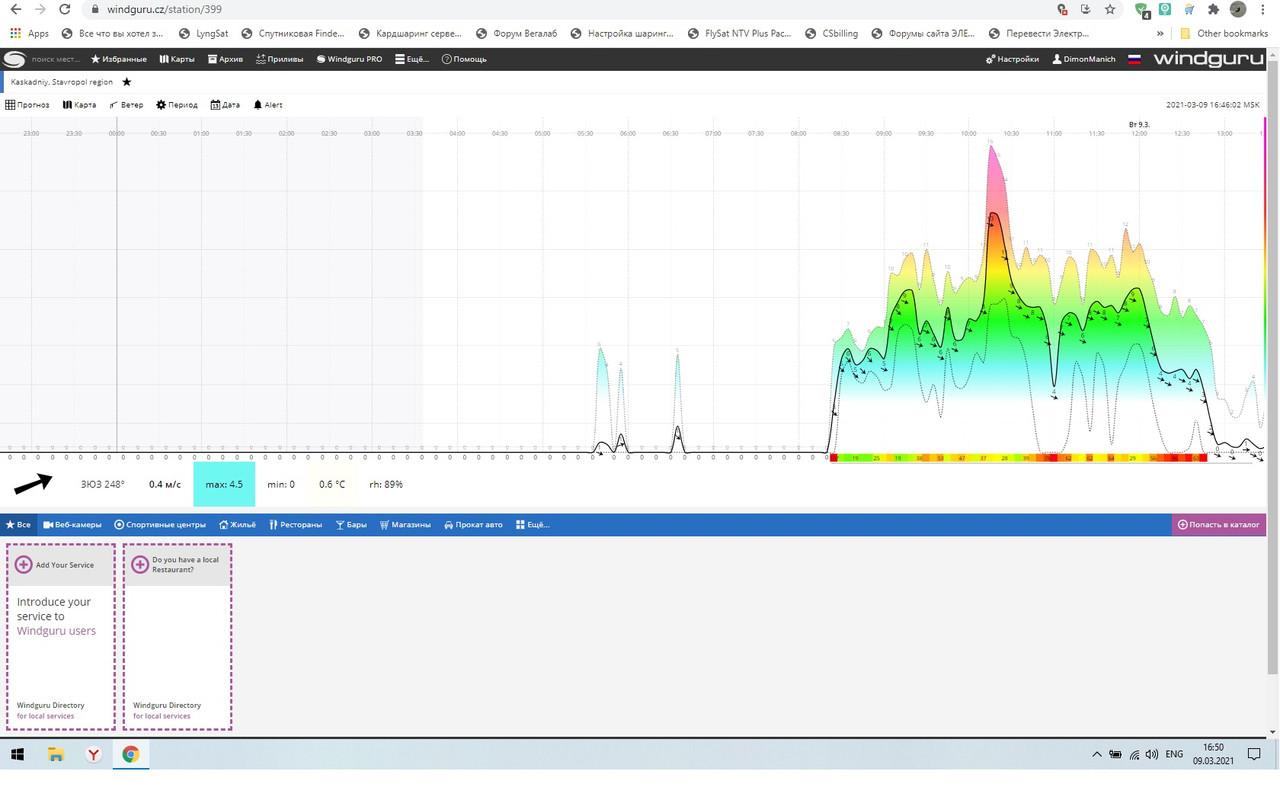Set up station Alert bell

[268, 104]
